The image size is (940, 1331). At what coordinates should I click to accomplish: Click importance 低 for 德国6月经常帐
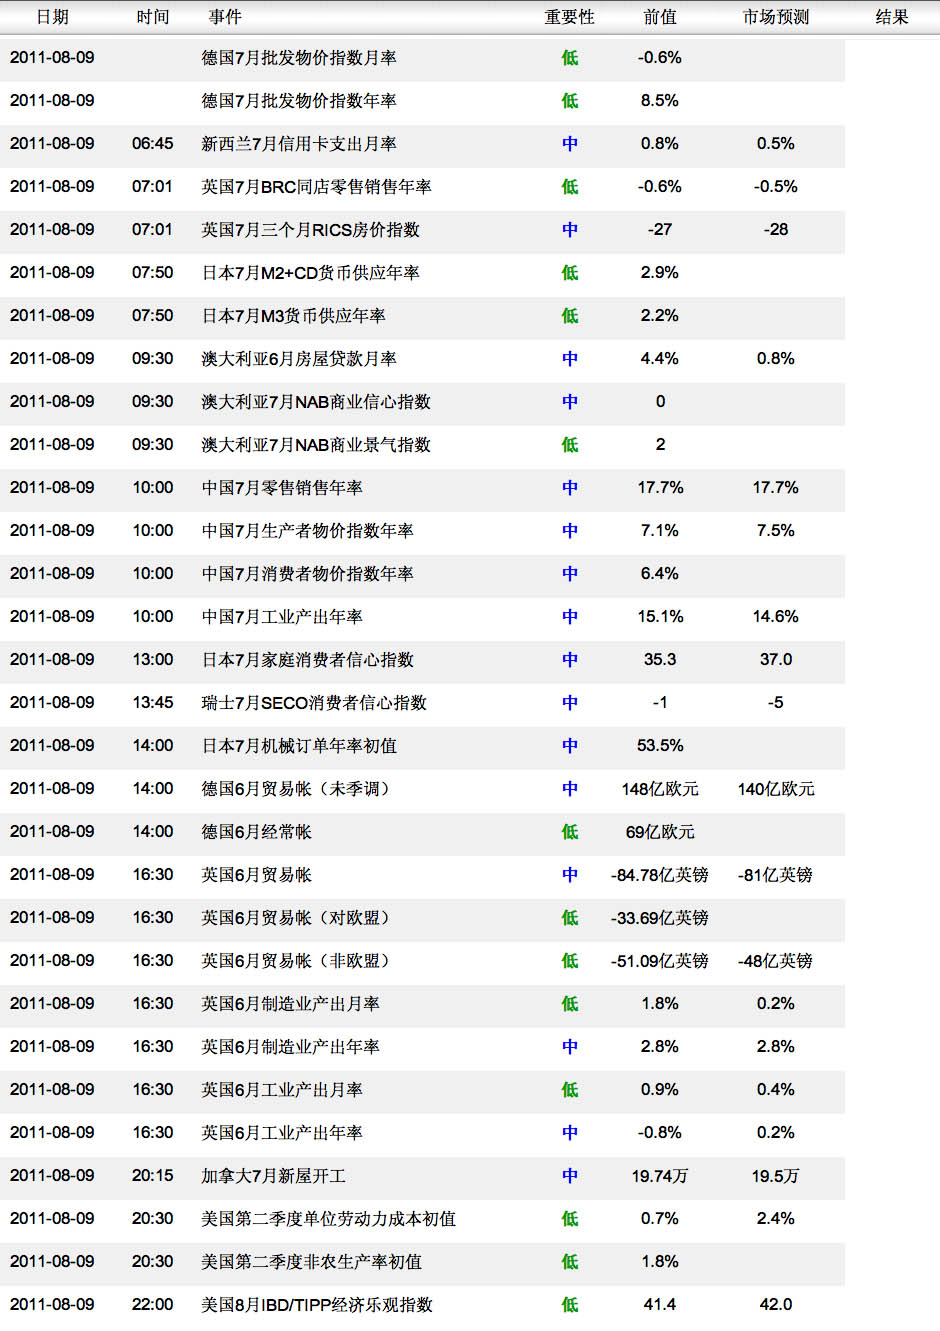(x=570, y=832)
